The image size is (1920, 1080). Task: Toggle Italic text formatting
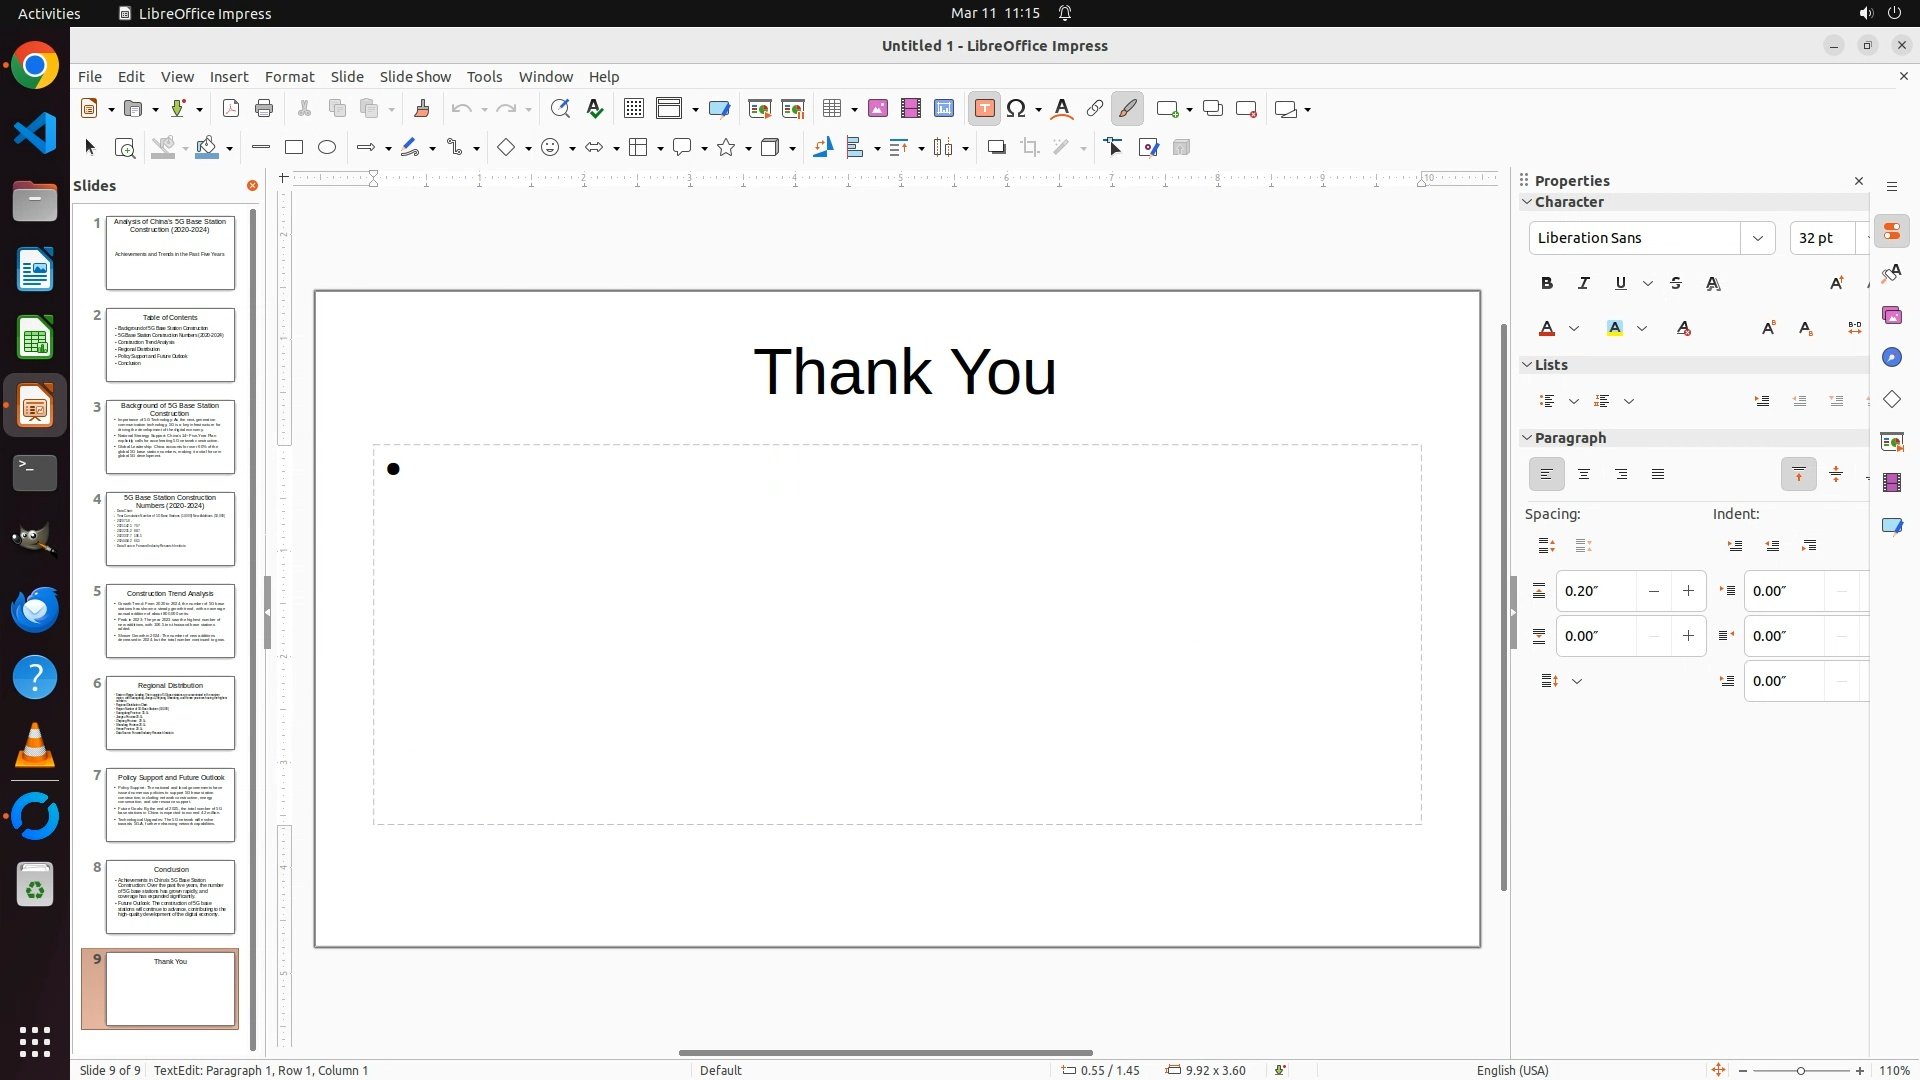[1584, 284]
